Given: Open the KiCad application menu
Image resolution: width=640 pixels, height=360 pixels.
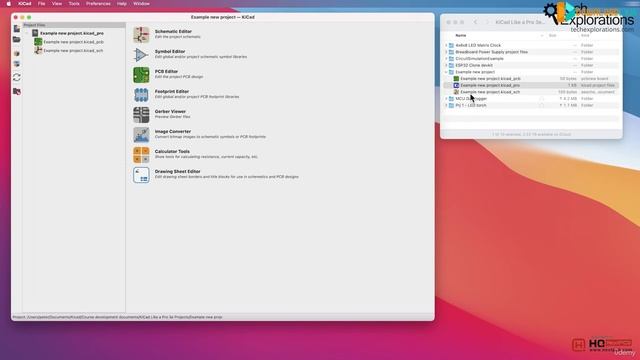Looking at the screenshot, I should tap(24, 4).
